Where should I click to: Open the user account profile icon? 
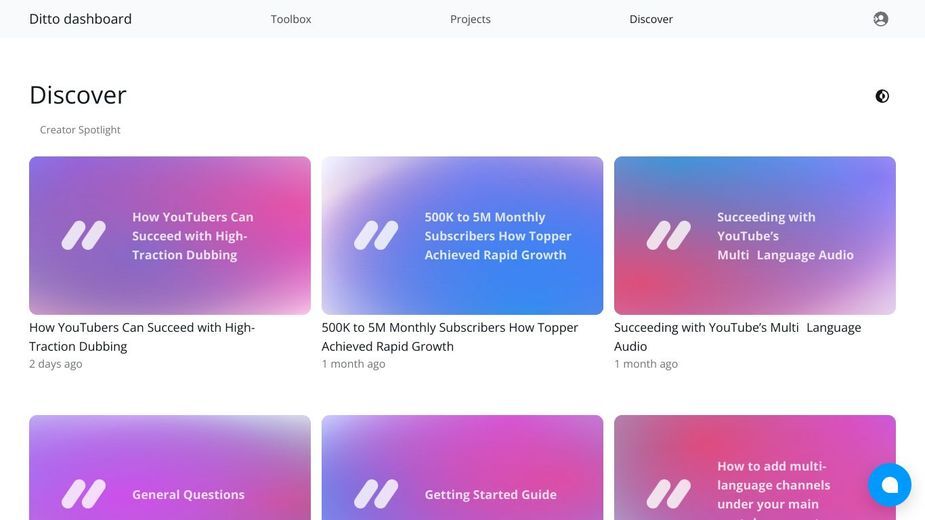click(880, 19)
